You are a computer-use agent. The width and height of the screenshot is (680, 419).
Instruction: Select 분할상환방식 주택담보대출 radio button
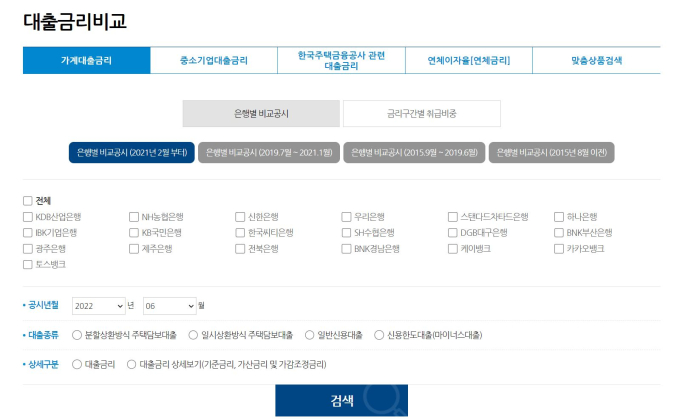pyautogui.click(x=77, y=335)
